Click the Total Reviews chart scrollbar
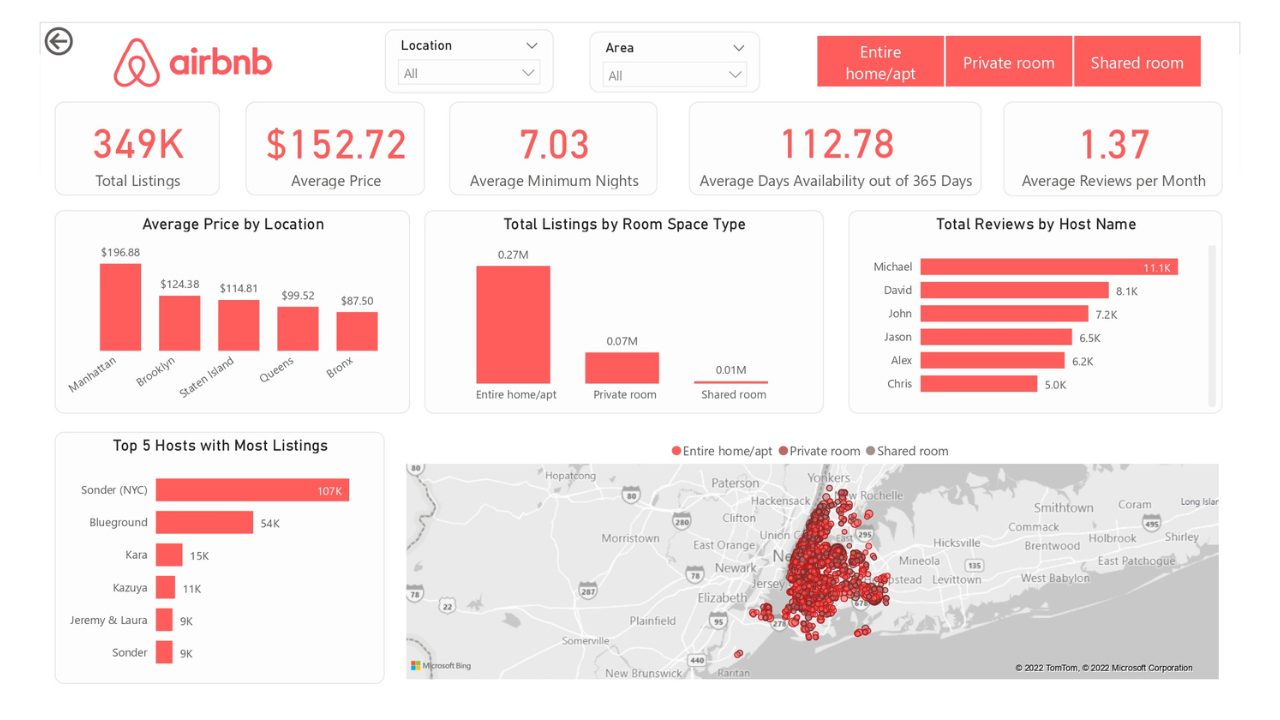 [x=1212, y=325]
